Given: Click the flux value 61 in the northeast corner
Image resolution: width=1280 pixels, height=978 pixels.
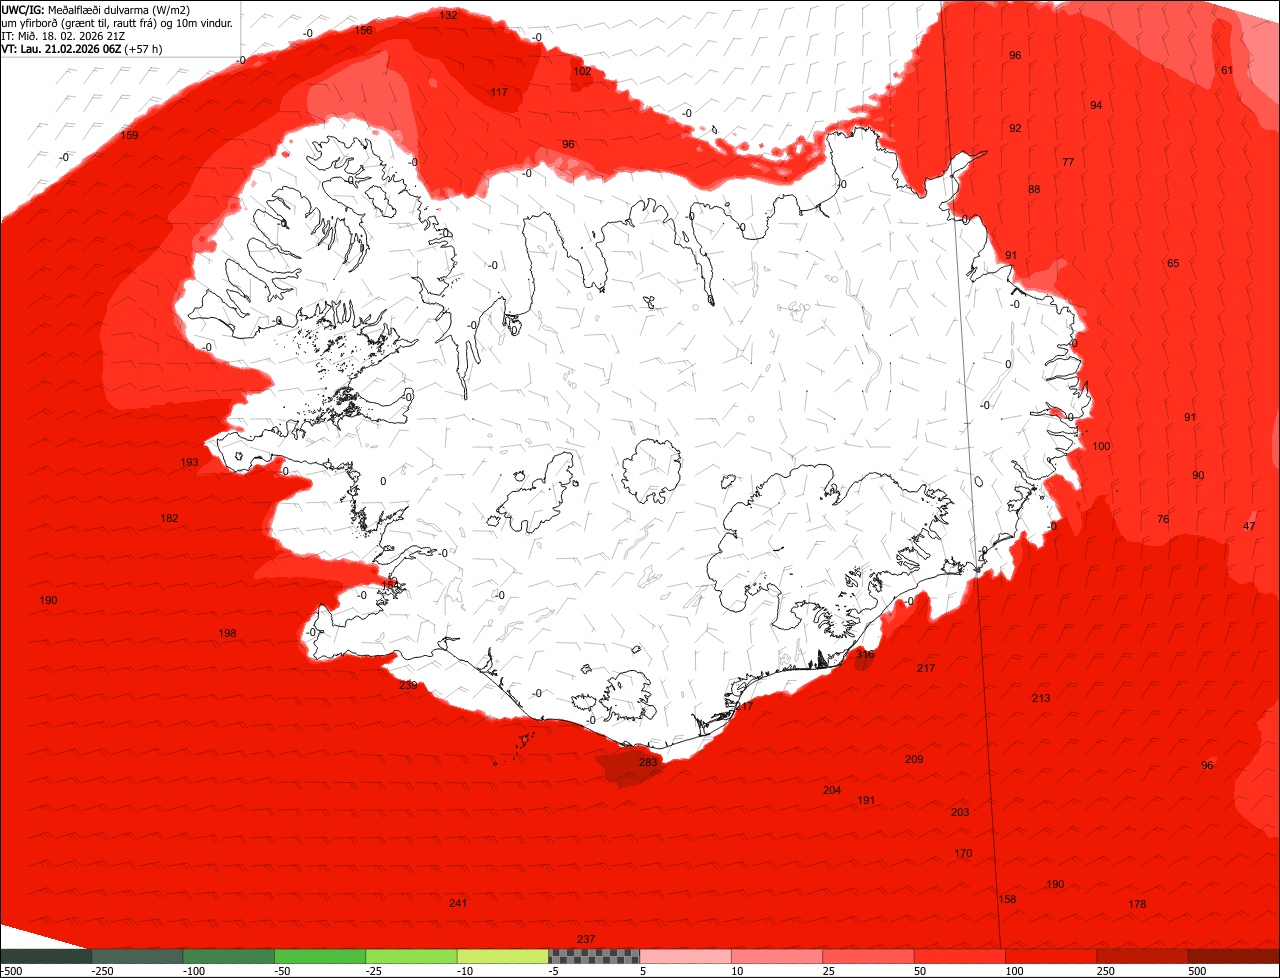Looking at the screenshot, I should [1227, 70].
